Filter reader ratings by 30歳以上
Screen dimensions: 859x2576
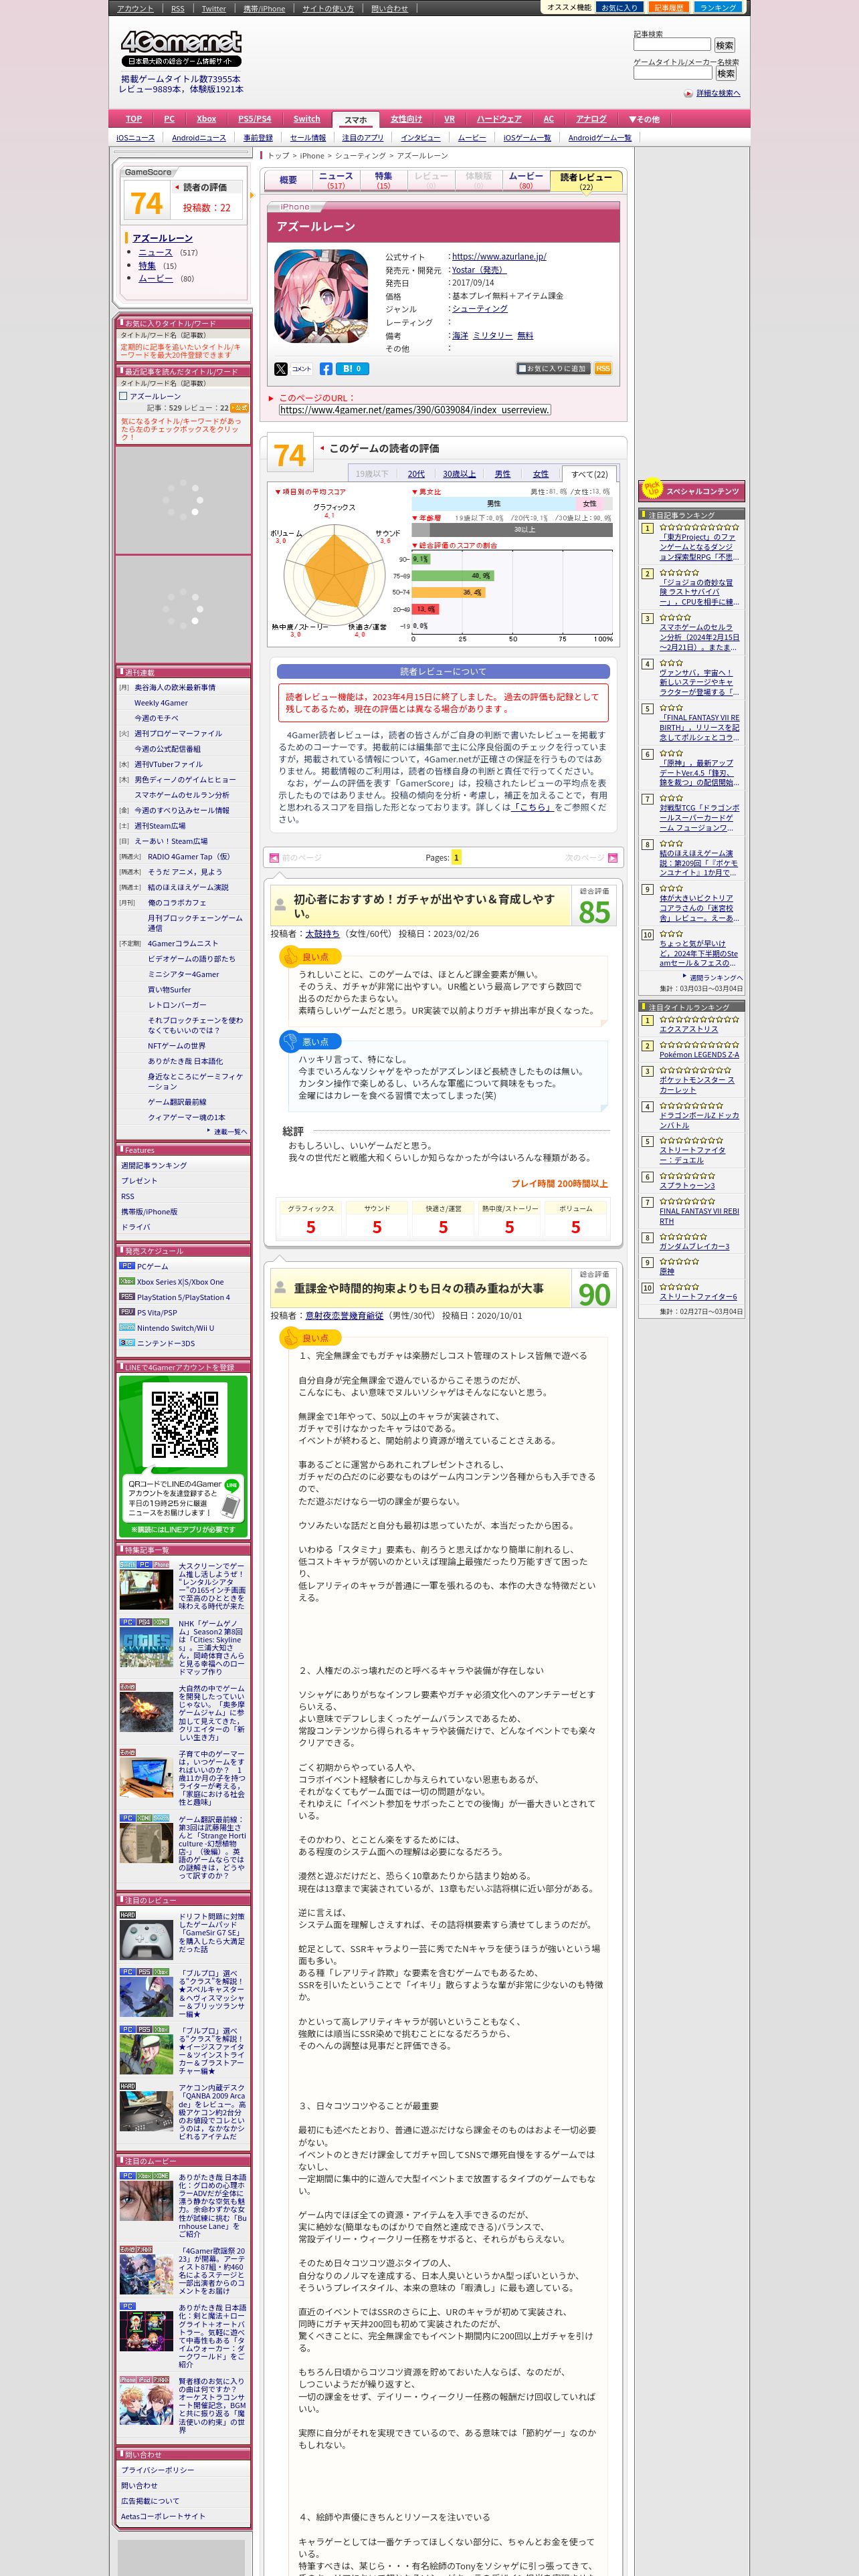point(459,474)
